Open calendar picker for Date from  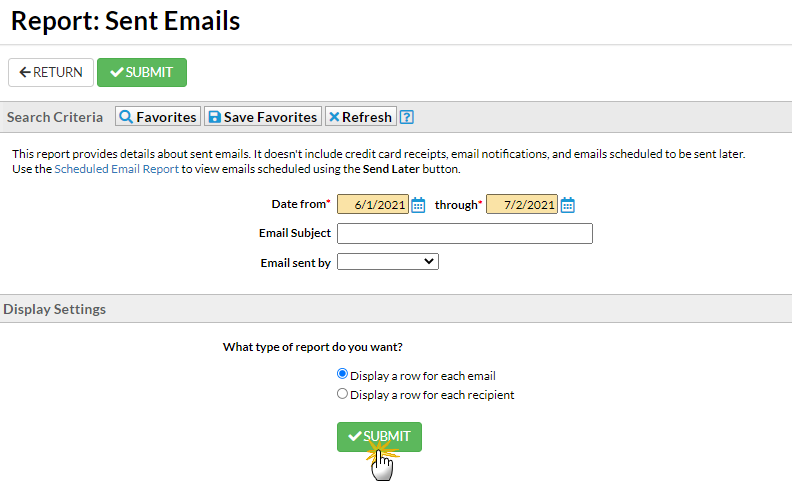(x=418, y=205)
